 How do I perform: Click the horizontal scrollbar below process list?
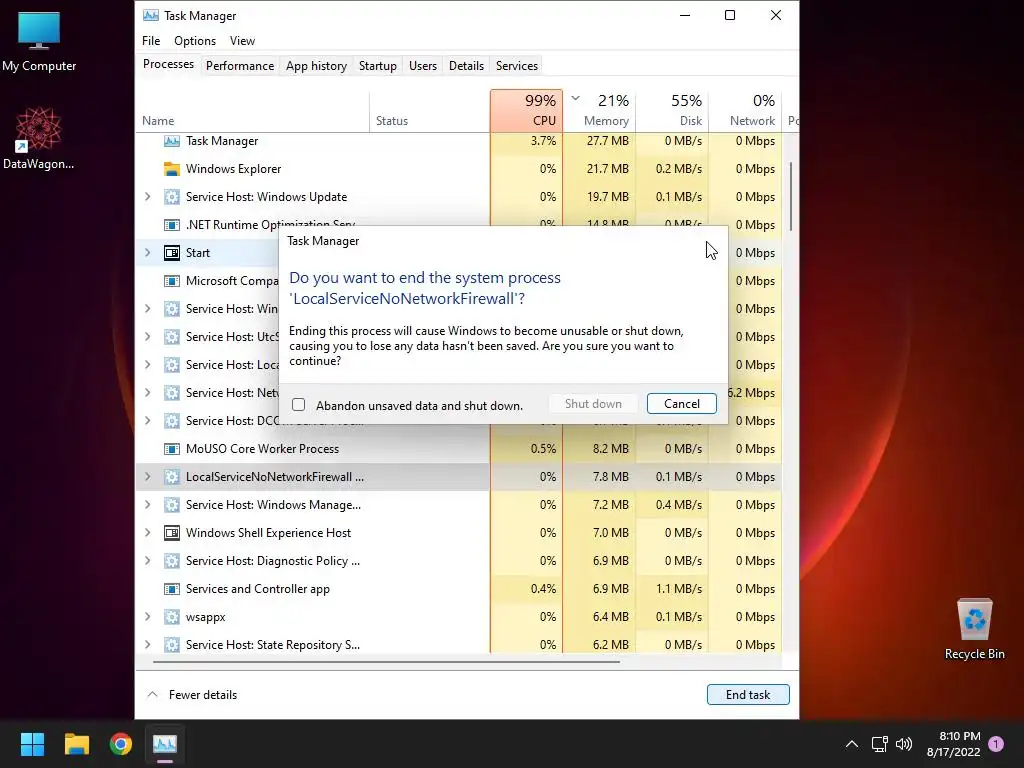click(386, 662)
